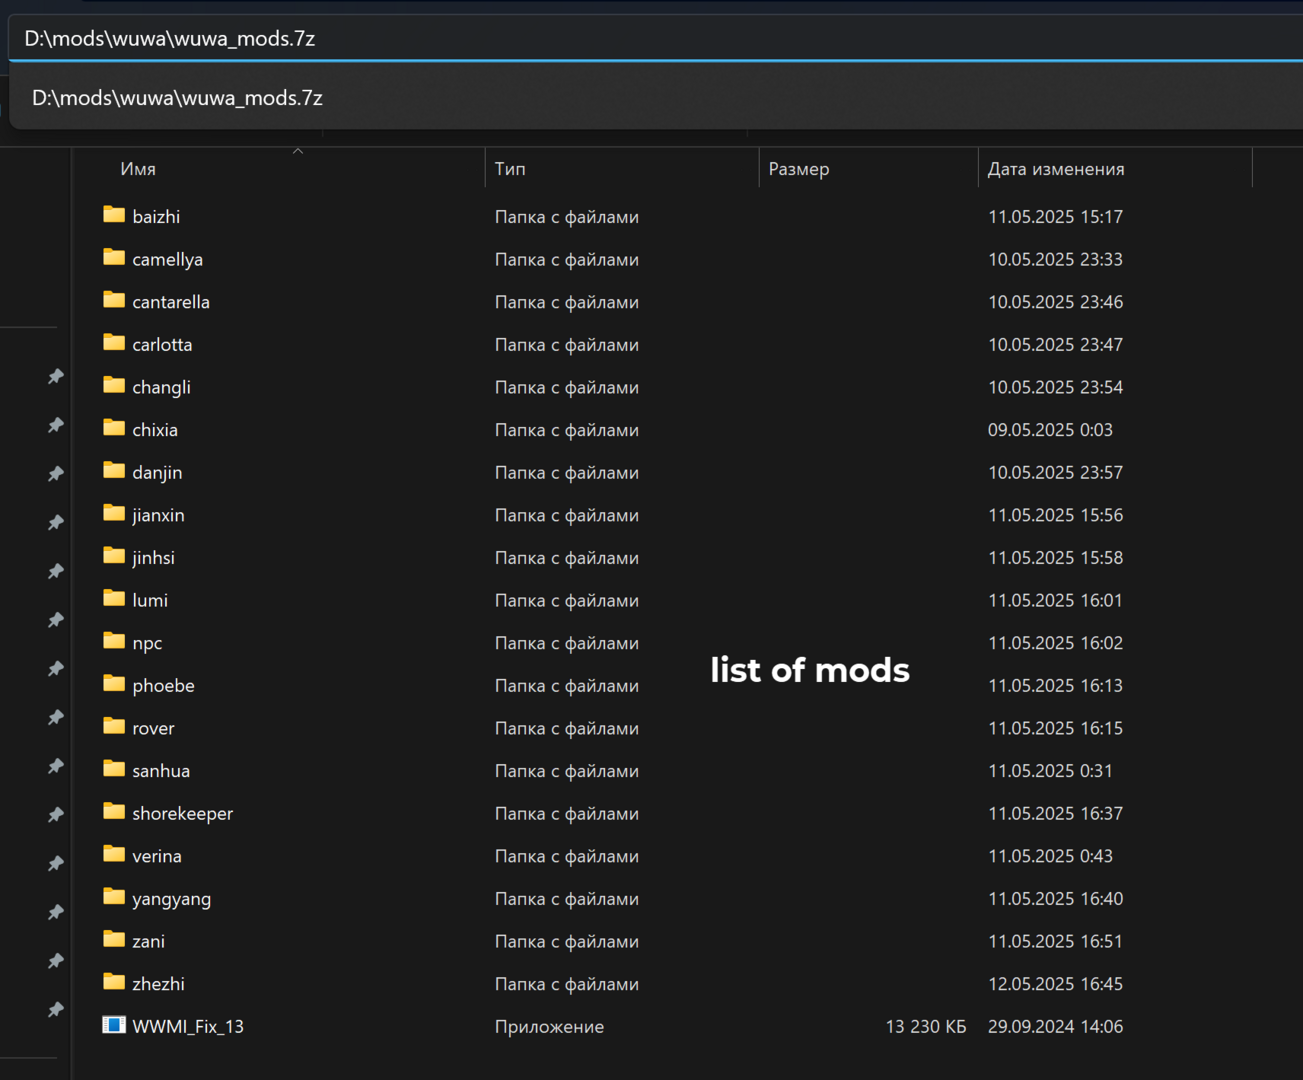
Task: Click the address bar path field
Action: (655, 38)
